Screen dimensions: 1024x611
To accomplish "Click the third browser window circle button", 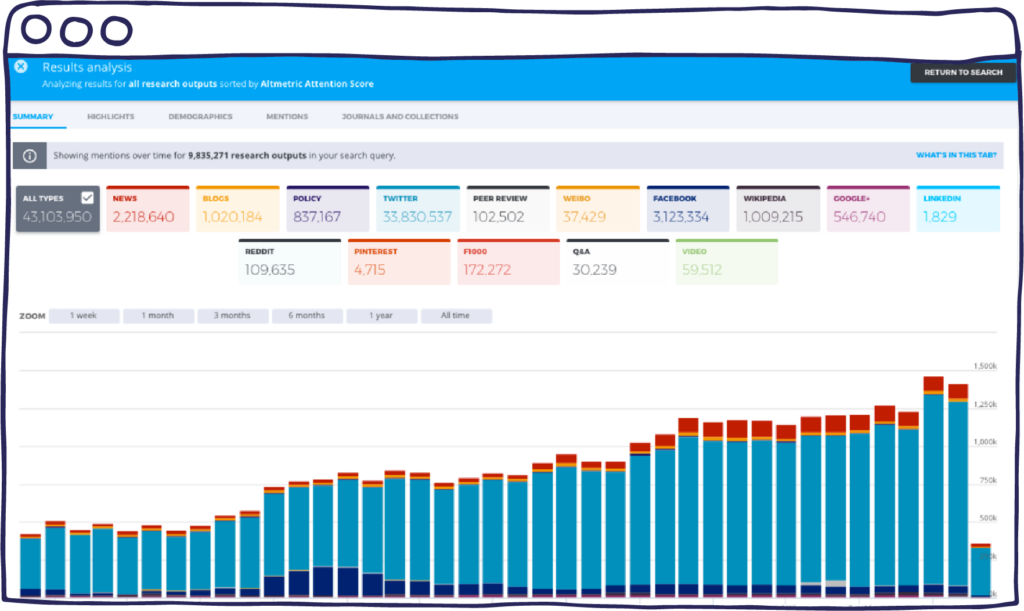I will pyautogui.click(x=117, y=31).
